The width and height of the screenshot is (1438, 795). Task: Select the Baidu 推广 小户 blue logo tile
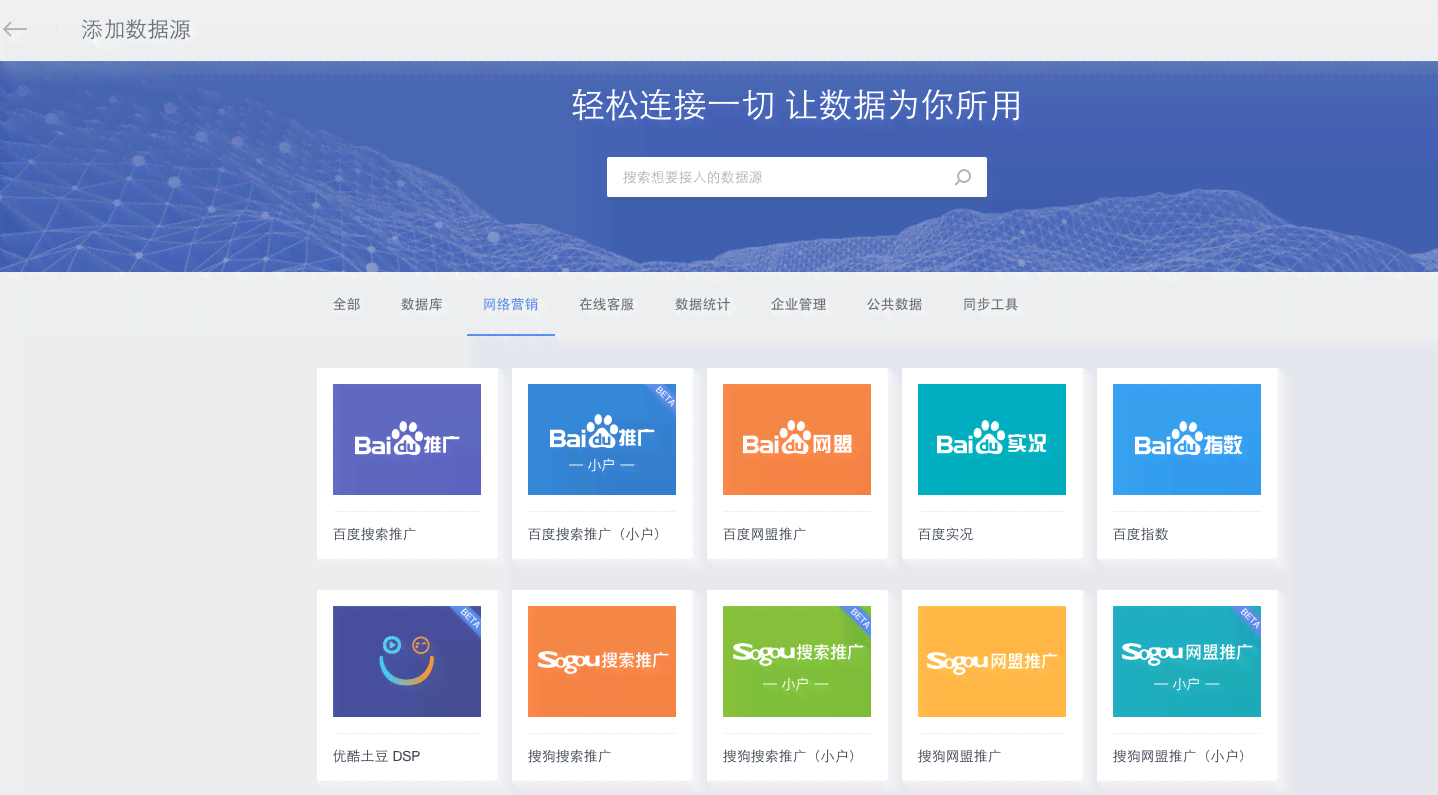(x=602, y=439)
